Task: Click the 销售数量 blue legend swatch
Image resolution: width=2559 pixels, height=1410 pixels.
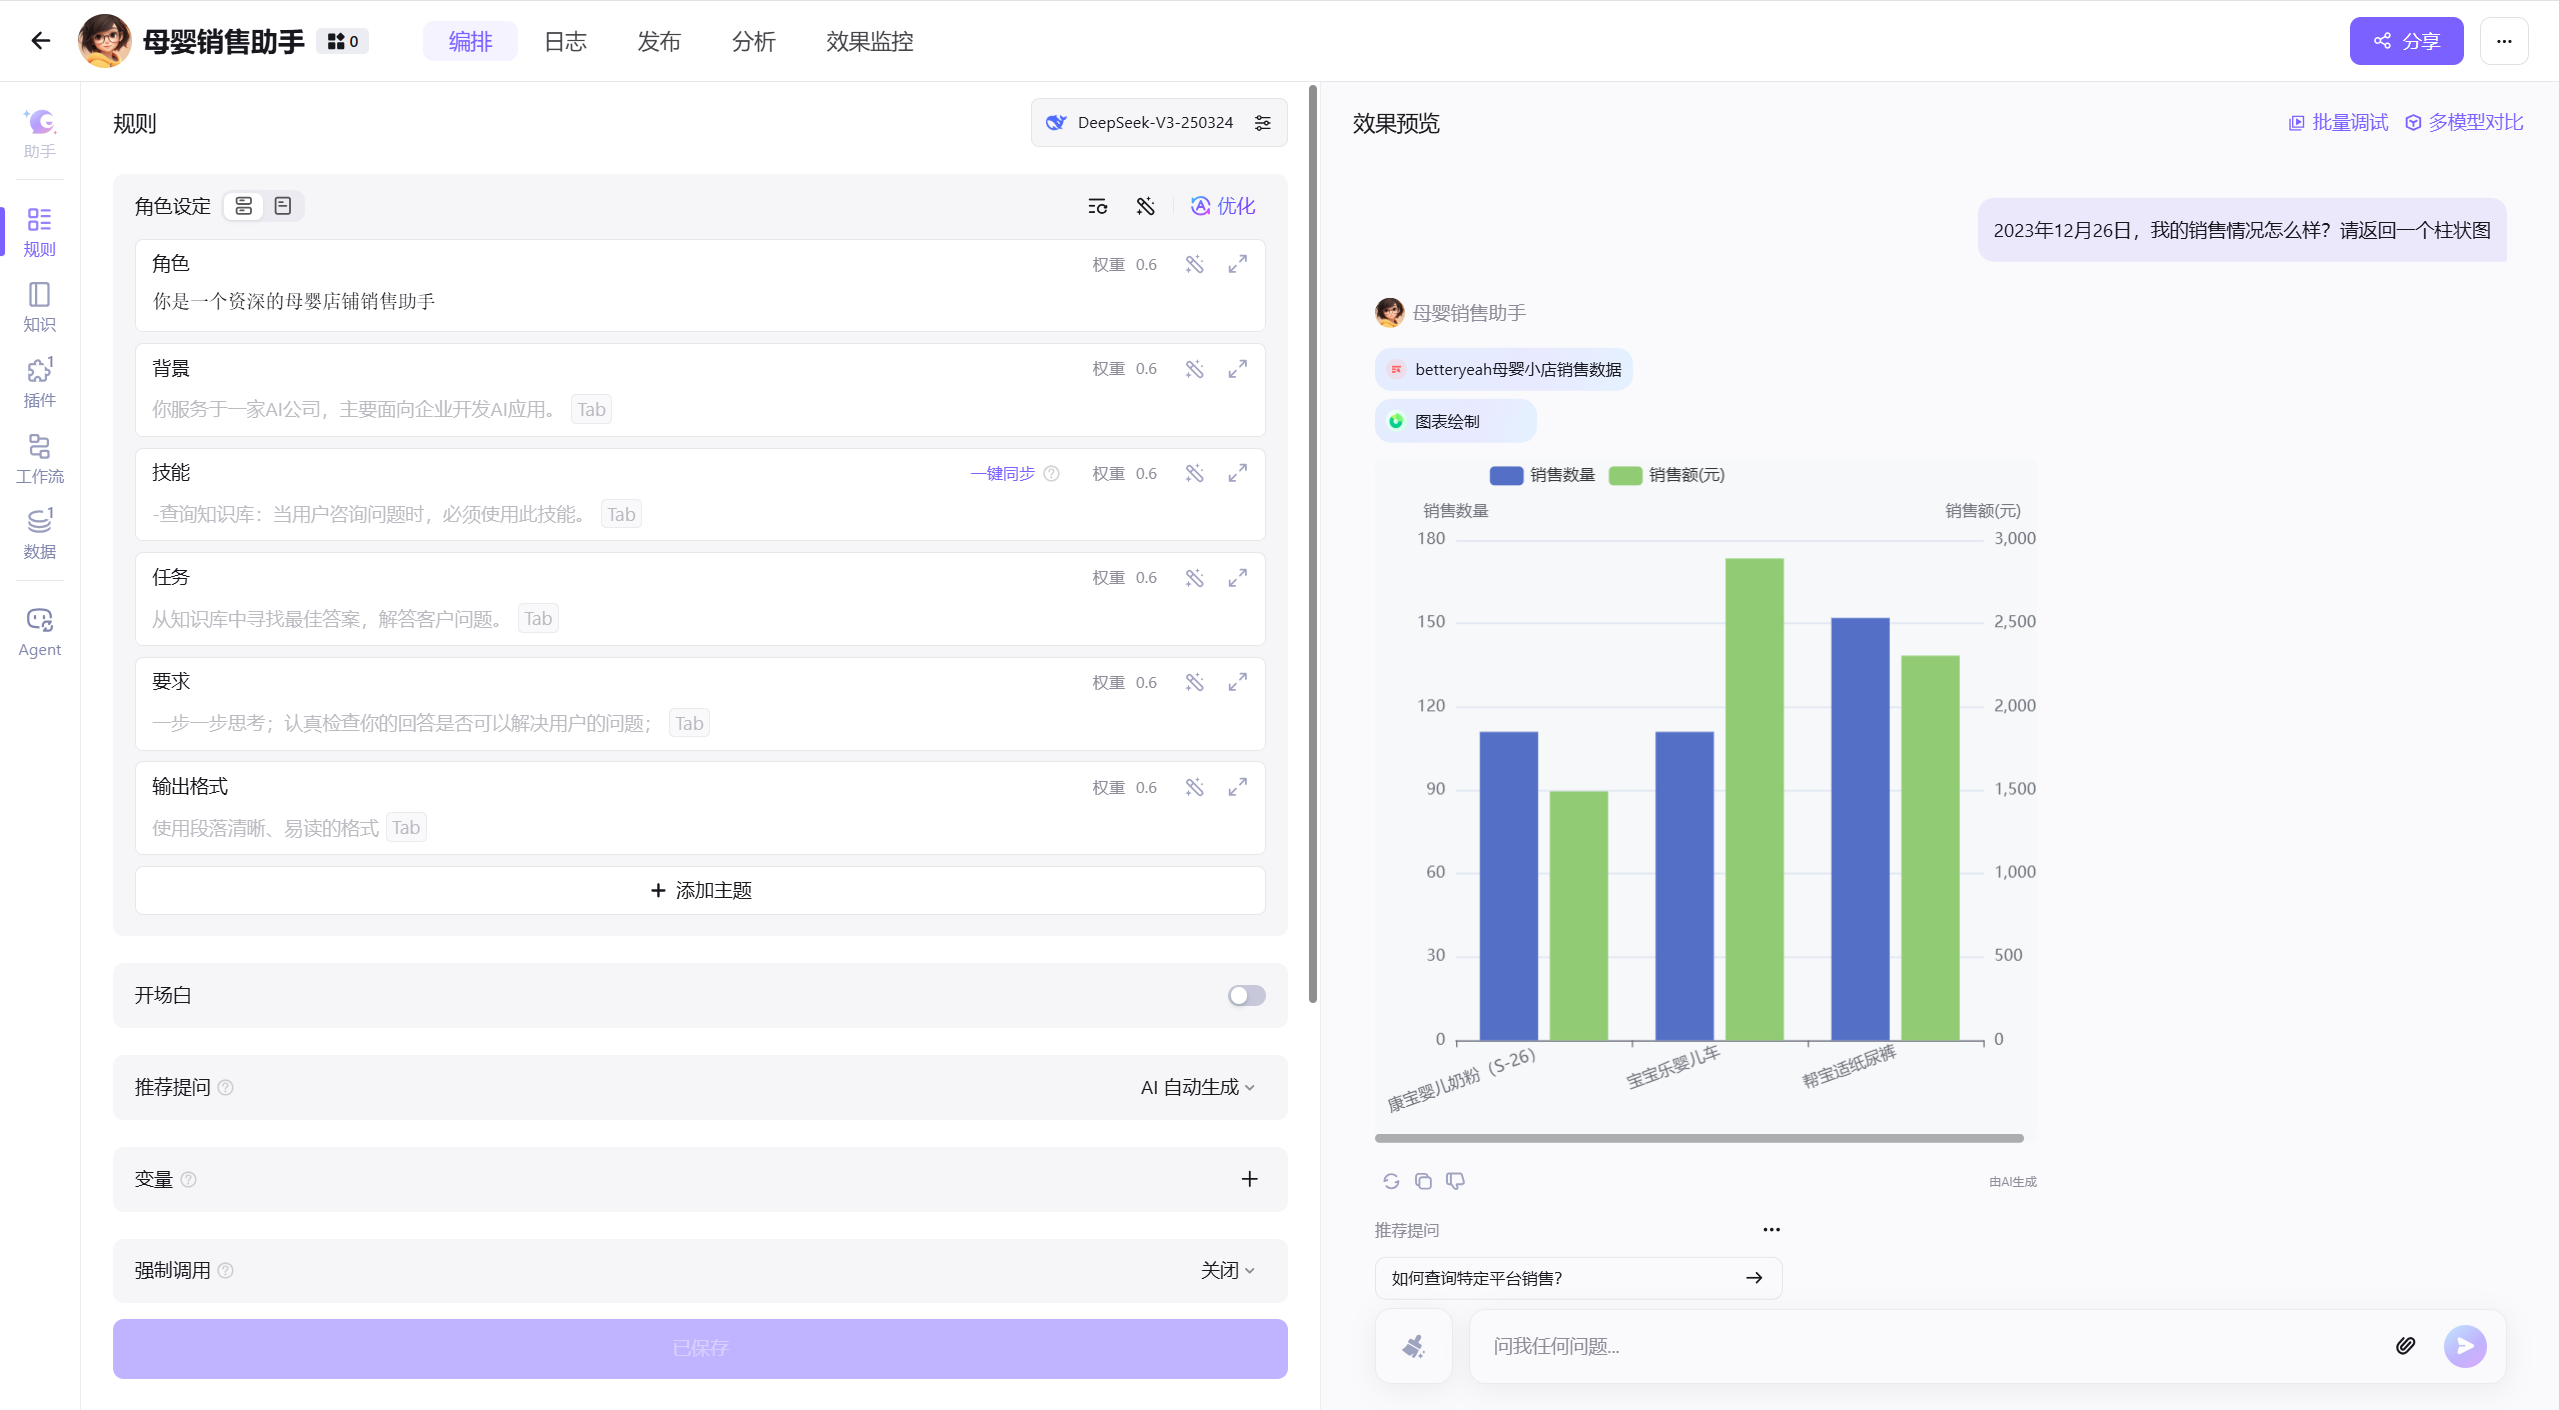Action: (1506, 475)
